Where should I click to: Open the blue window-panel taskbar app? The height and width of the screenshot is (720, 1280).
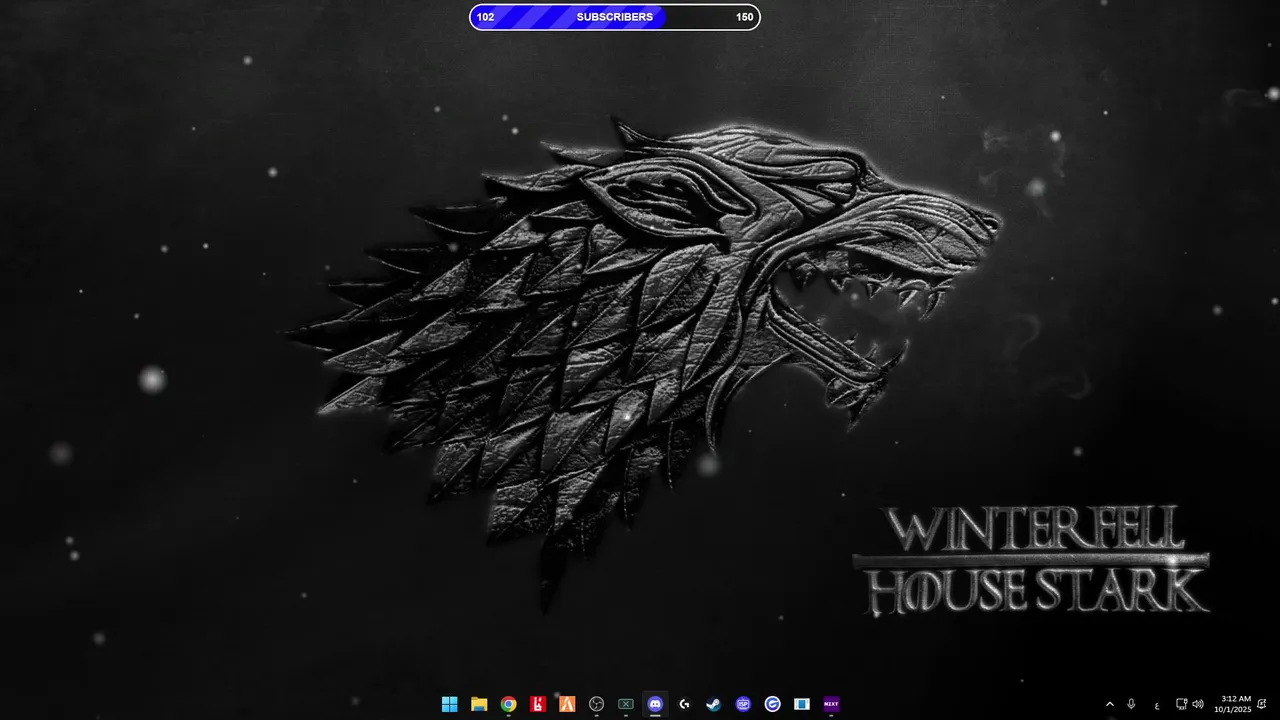tap(801, 704)
